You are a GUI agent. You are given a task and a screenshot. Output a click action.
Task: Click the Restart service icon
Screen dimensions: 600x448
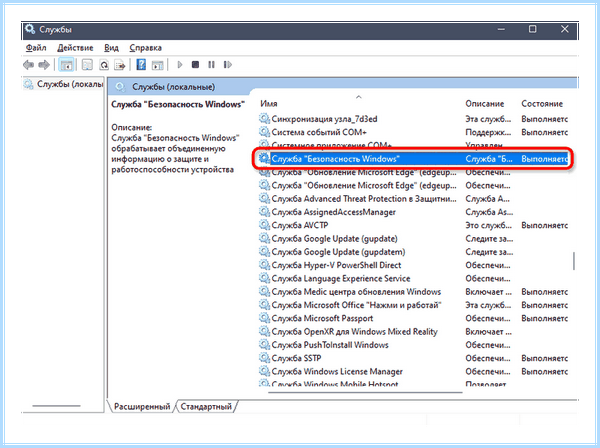[228, 65]
